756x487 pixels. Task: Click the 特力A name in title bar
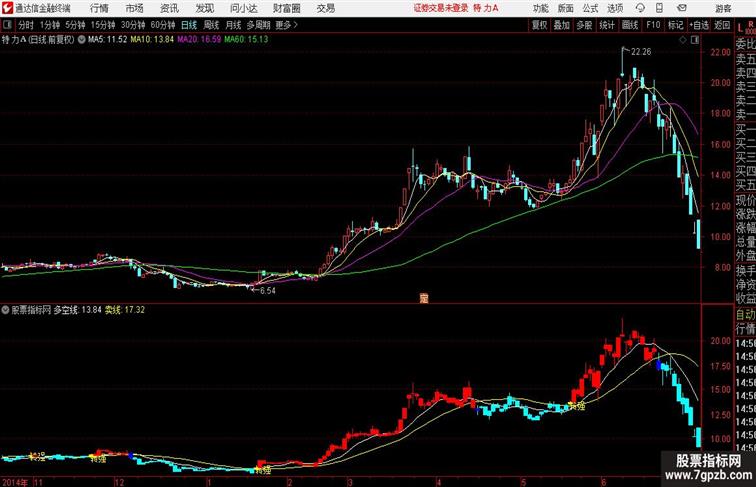(486, 8)
